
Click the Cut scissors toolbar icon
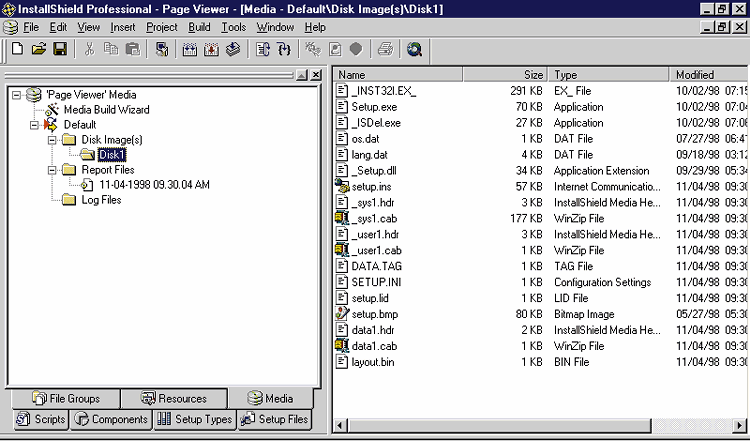pos(89,49)
